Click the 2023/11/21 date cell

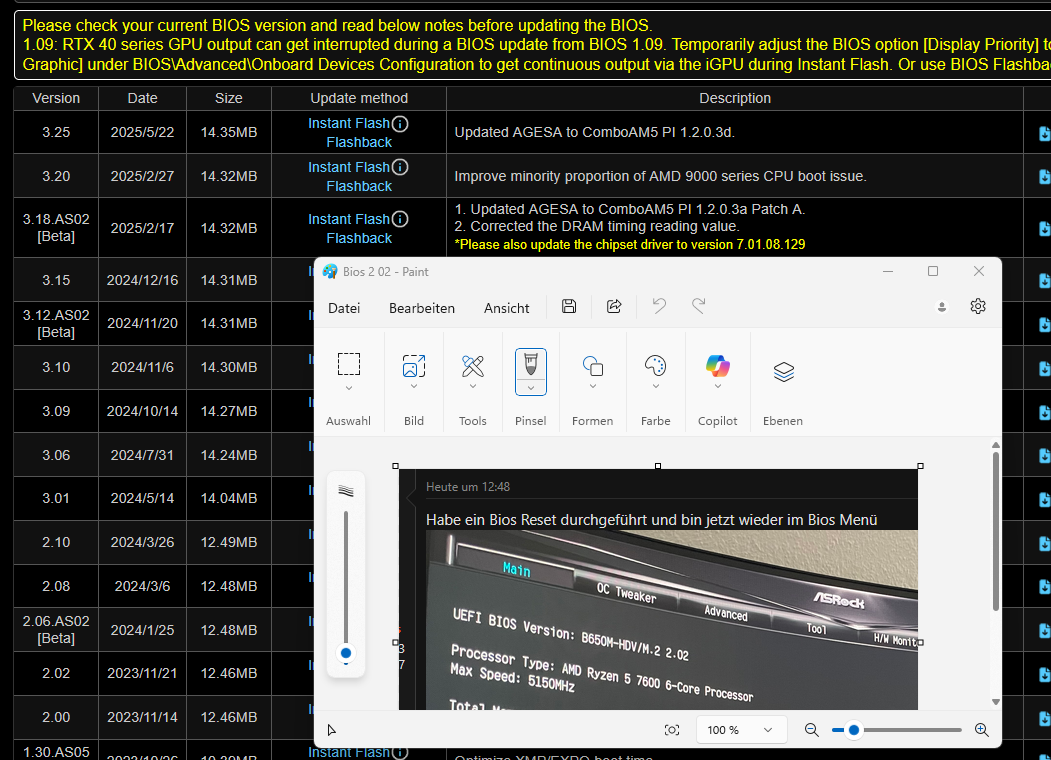click(x=142, y=673)
